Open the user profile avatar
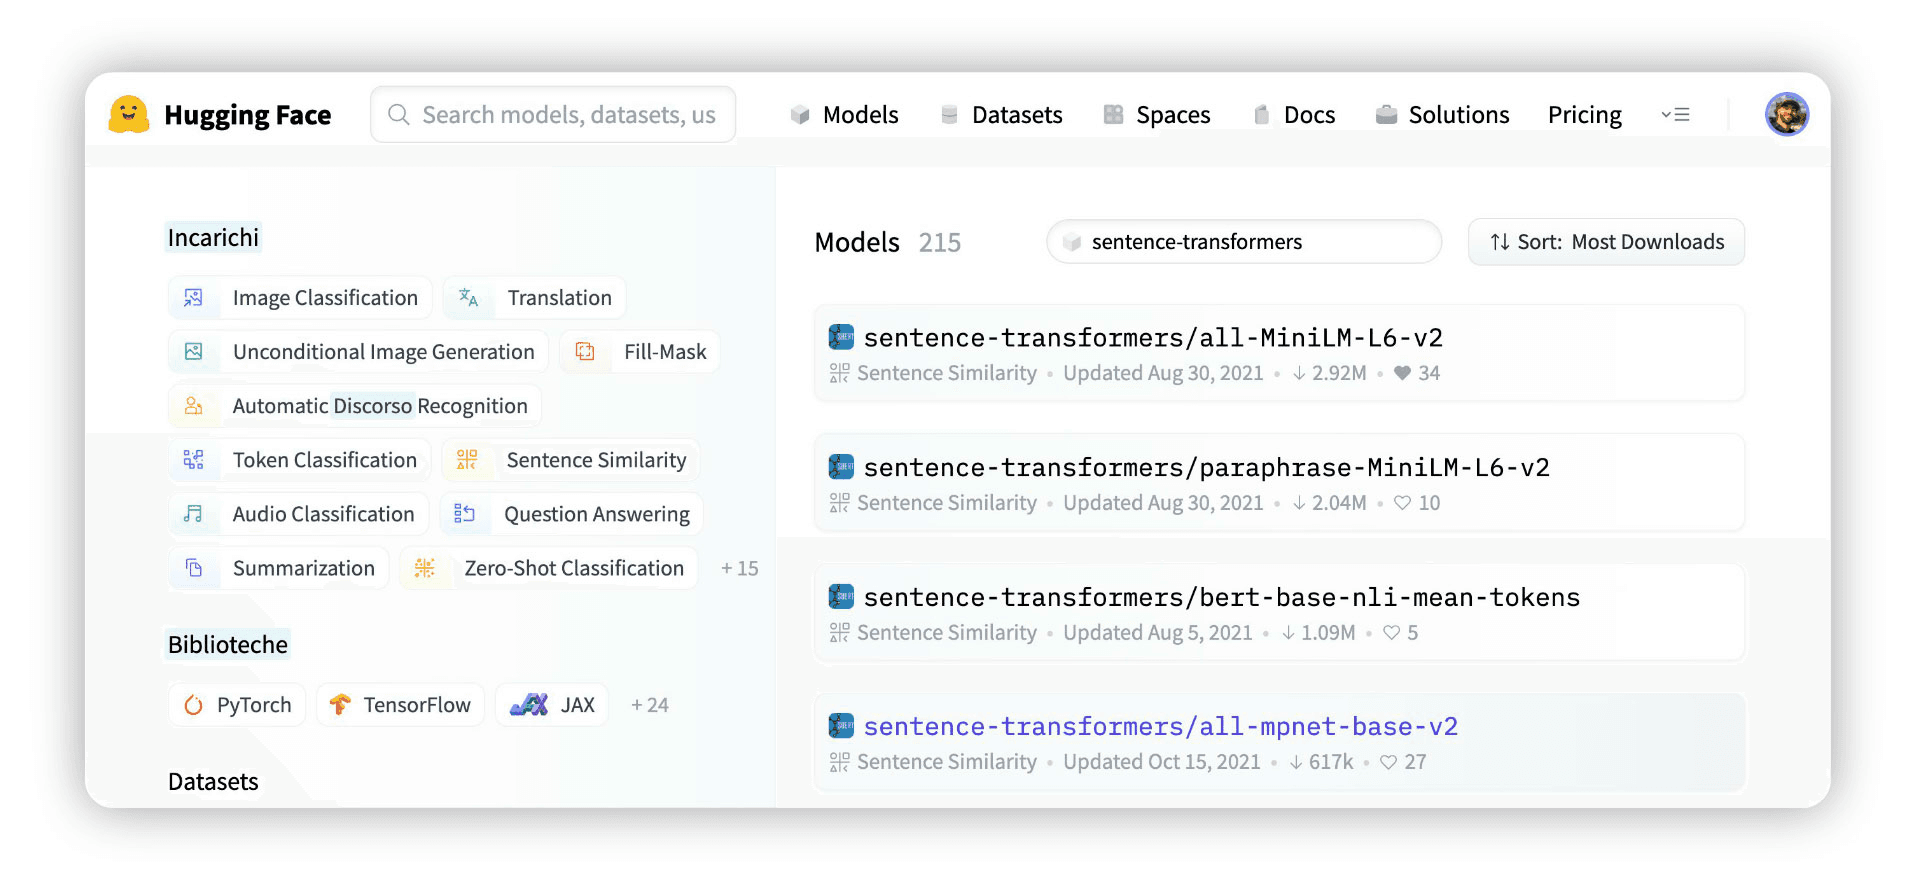 [x=1786, y=114]
